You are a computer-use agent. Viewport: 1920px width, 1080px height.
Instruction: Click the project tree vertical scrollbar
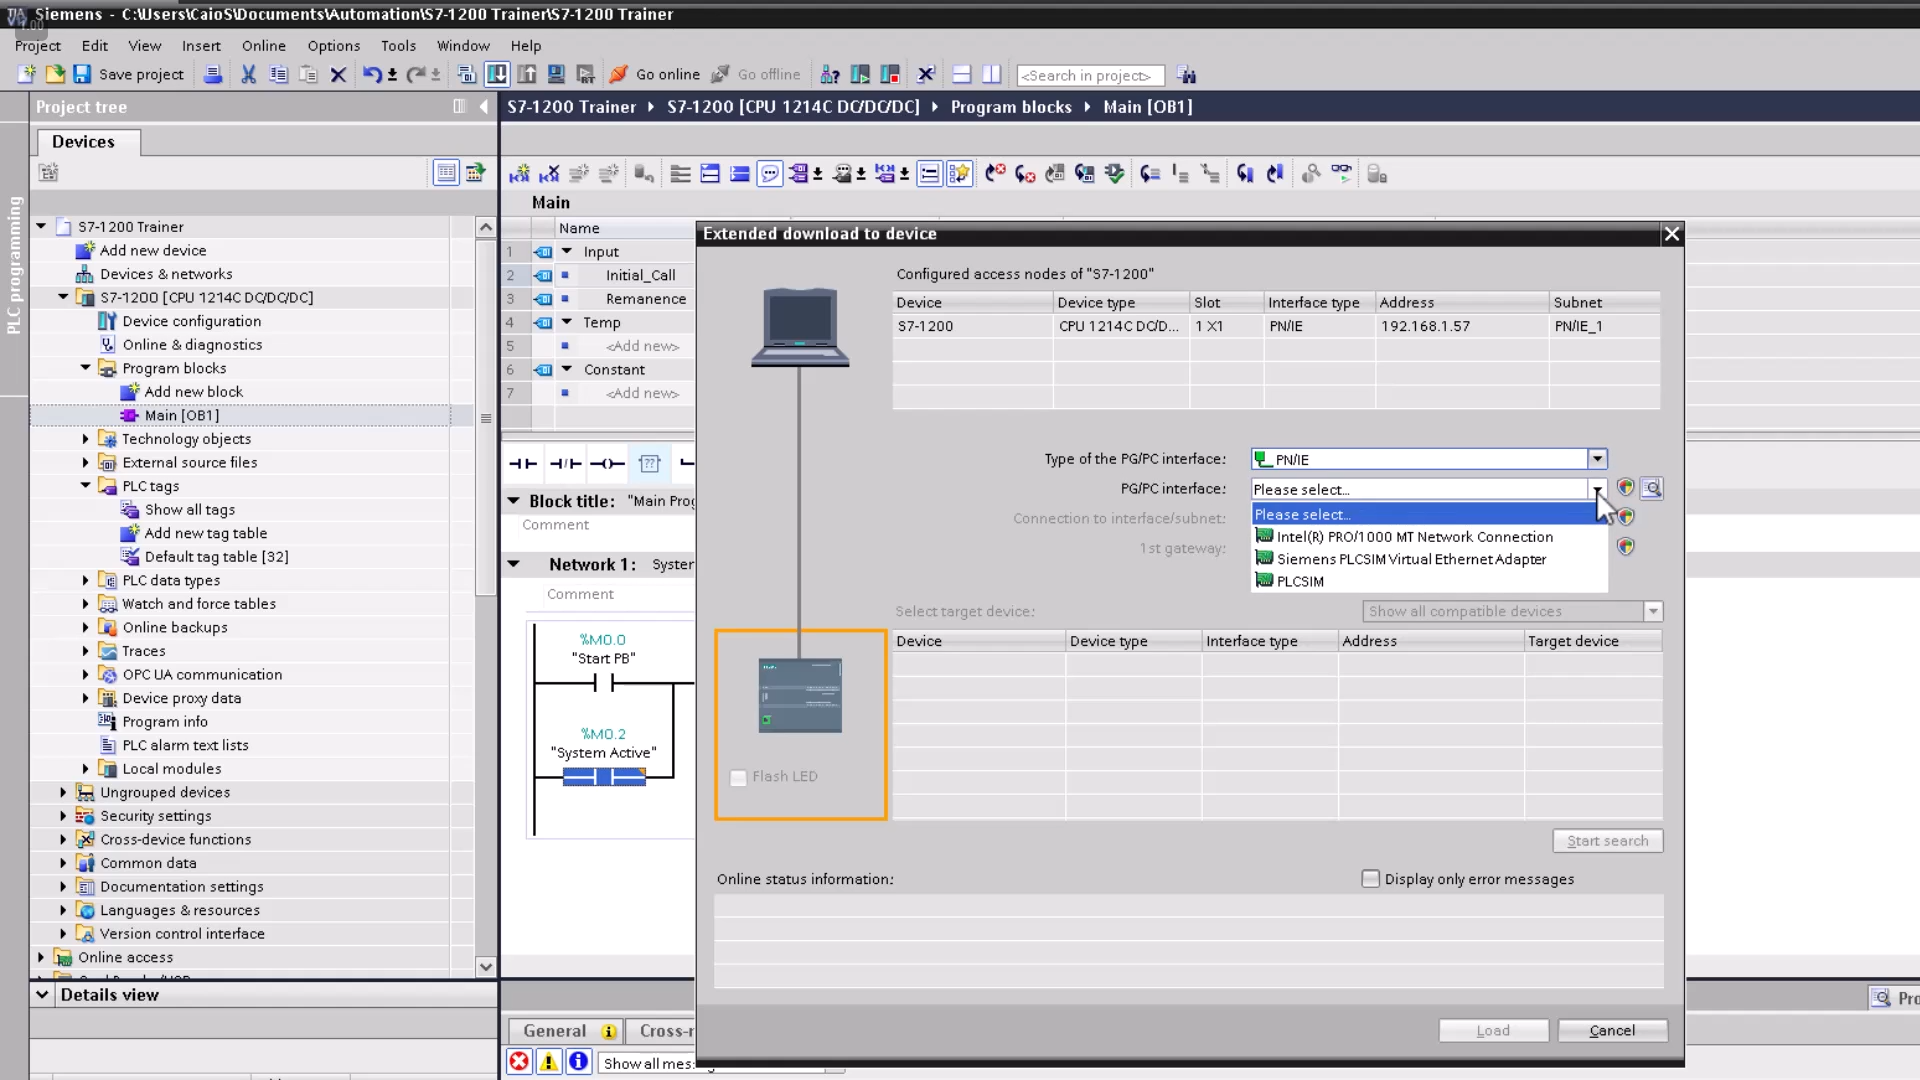[486, 418]
